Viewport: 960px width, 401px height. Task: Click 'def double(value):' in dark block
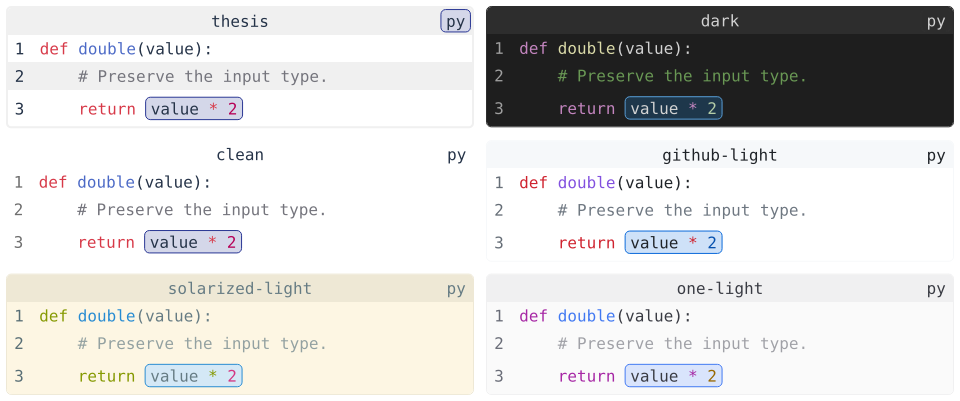606,48
